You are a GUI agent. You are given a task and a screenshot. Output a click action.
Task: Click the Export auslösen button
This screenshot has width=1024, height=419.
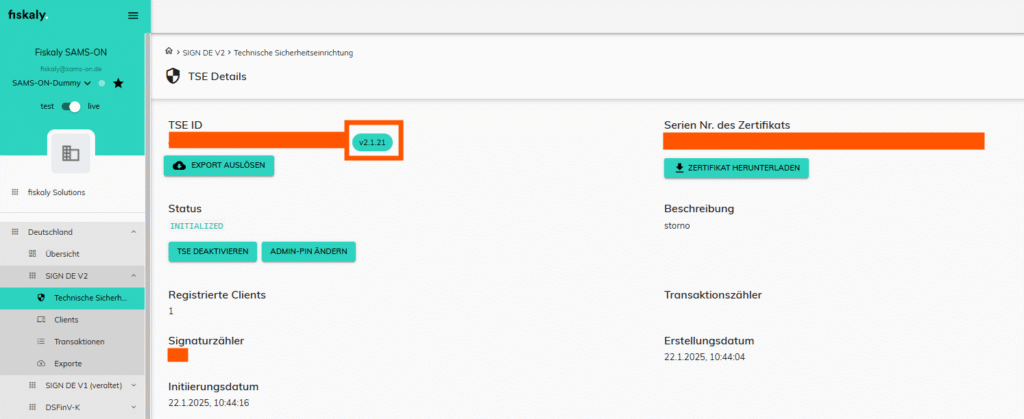click(219, 166)
